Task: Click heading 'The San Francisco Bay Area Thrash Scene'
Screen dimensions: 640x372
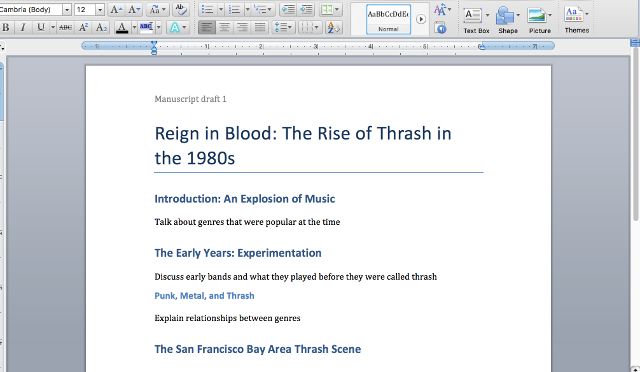Action: point(258,349)
